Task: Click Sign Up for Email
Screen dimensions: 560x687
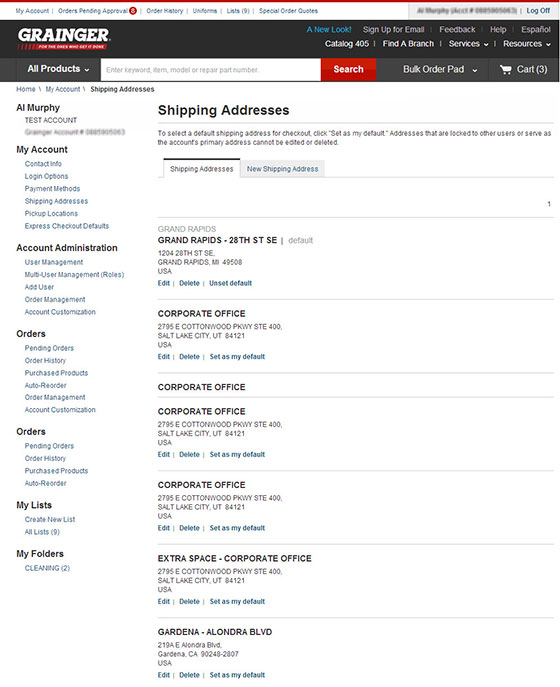Action: [x=393, y=29]
